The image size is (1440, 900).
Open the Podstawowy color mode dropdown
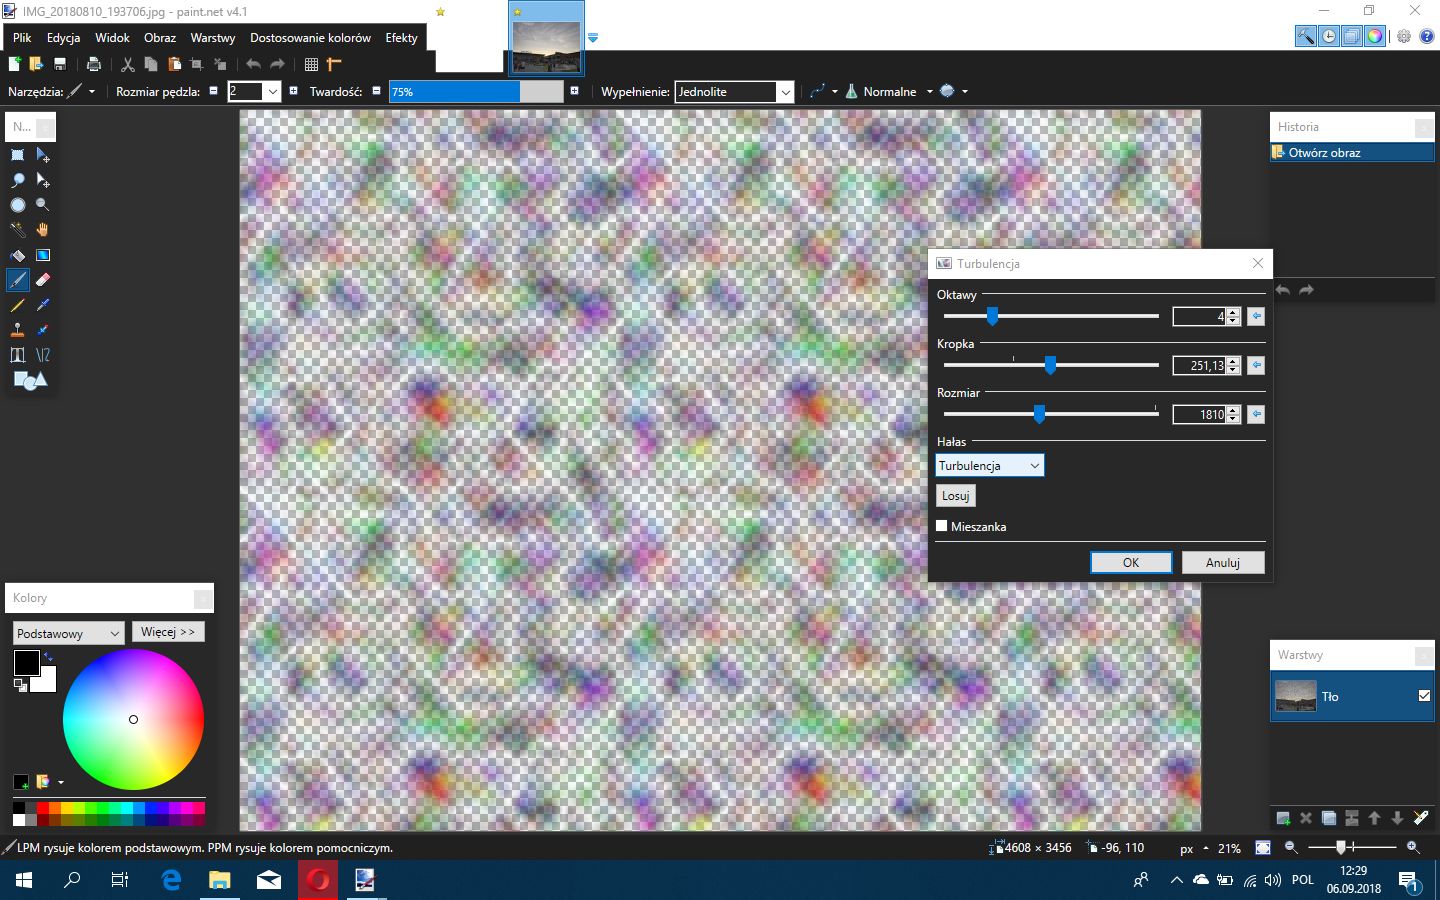[x=68, y=633]
